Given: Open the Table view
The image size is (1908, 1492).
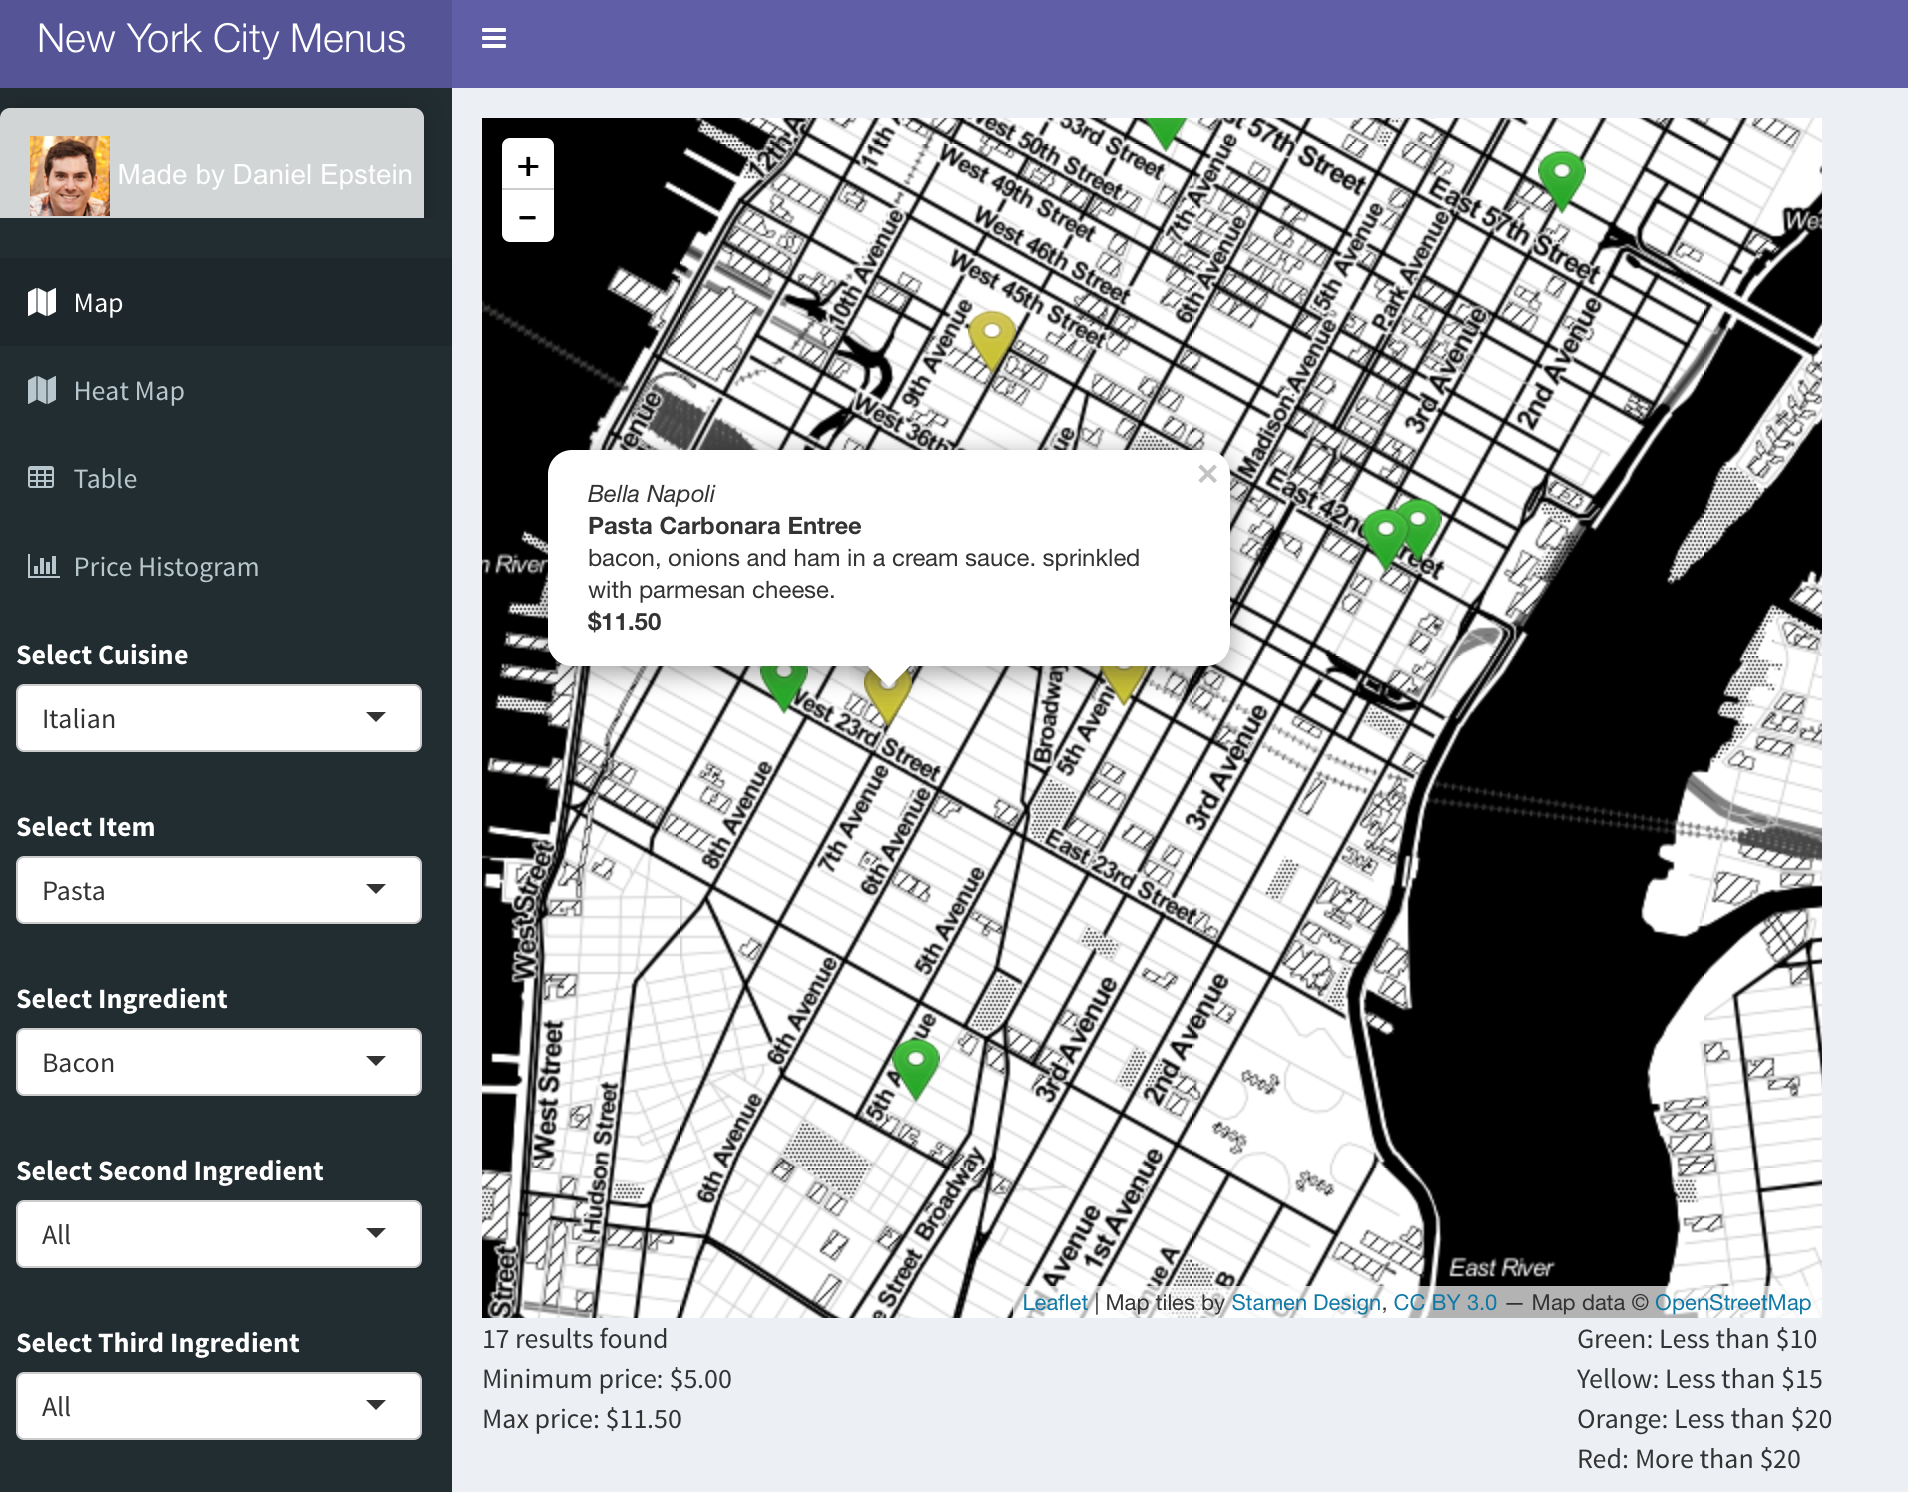Looking at the screenshot, I should [x=104, y=479].
